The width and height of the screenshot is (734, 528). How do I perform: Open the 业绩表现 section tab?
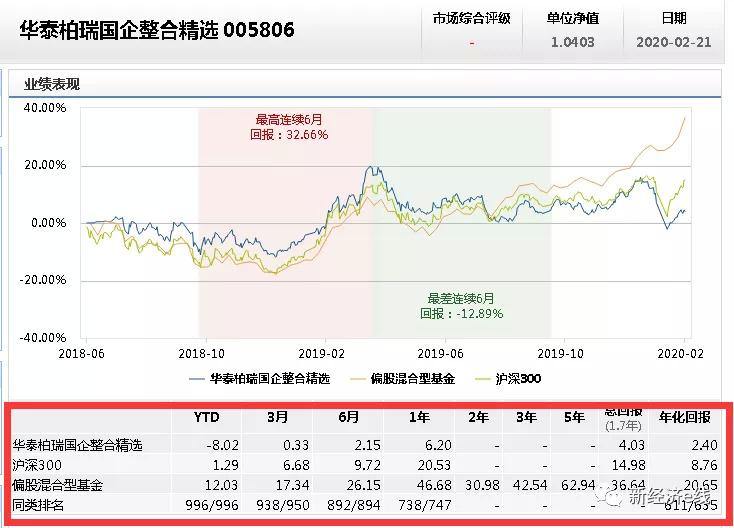(52, 84)
